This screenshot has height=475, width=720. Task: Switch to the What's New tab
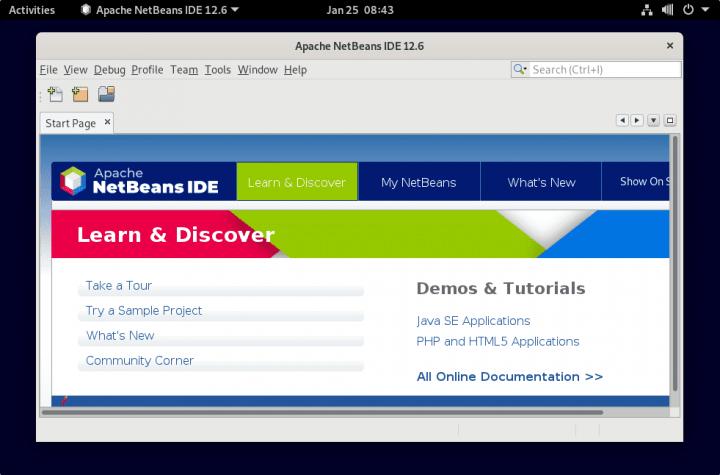coord(541,182)
